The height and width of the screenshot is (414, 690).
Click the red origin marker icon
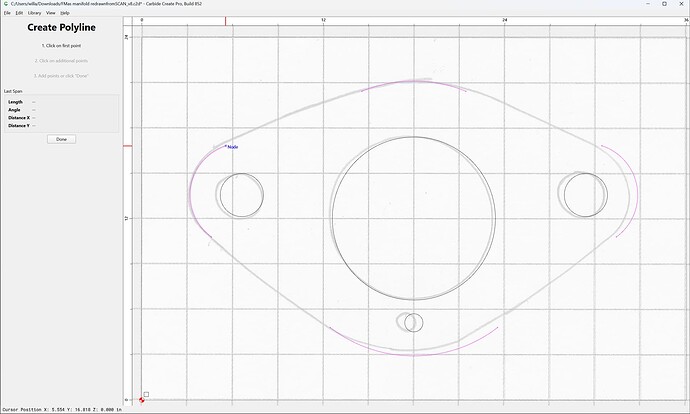coord(142,400)
